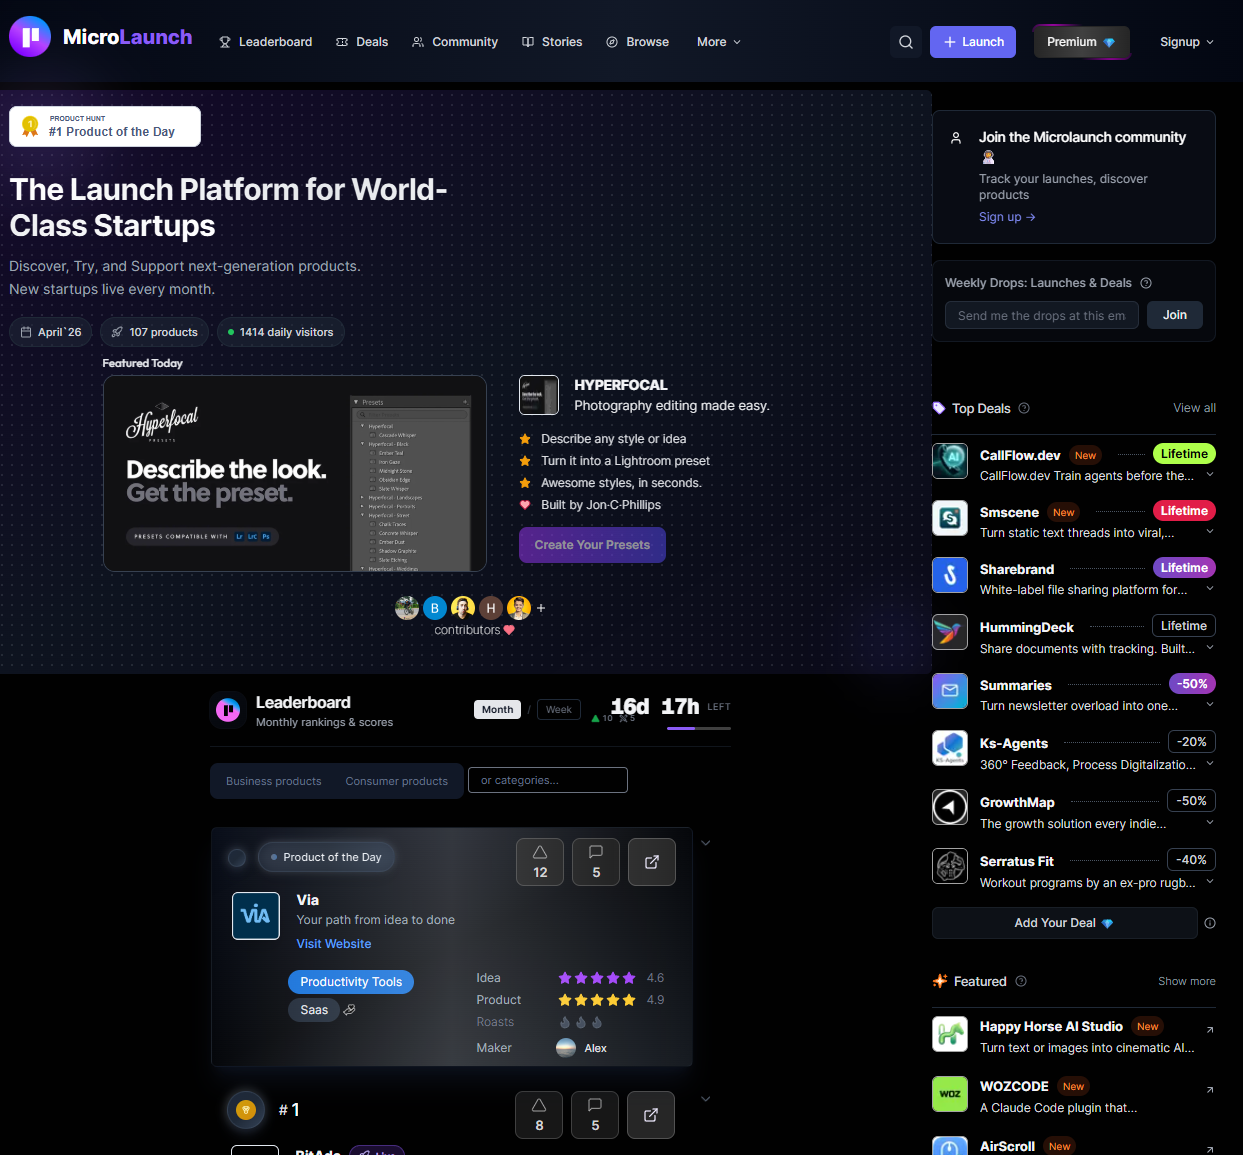Switch the leaderboard to Week view
Image resolution: width=1243 pixels, height=1155 pixels.
coord(558,709)
